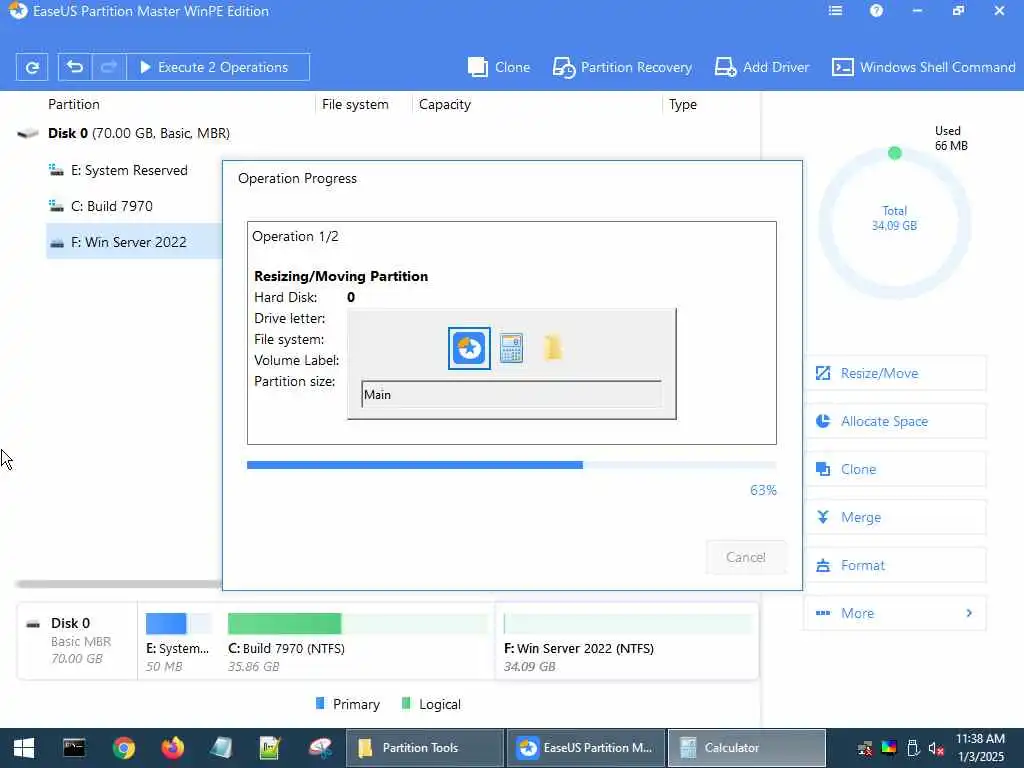Open the Windows Start menu
The width and height of the screenshot is (1024, 768).
point(24,748)
